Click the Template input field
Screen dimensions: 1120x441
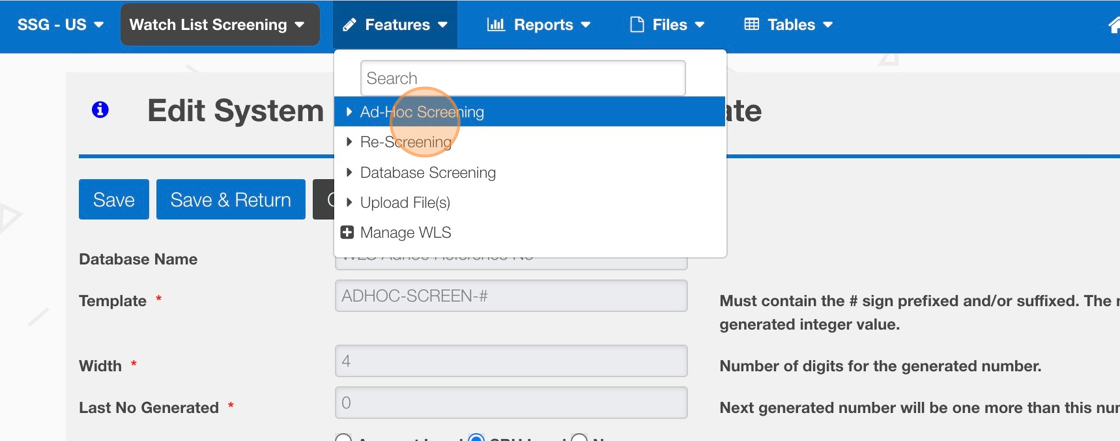(511, 296)
